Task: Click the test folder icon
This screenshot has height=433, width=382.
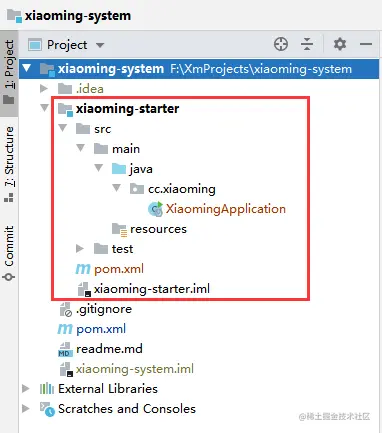Action: click(x=101, y=249)
